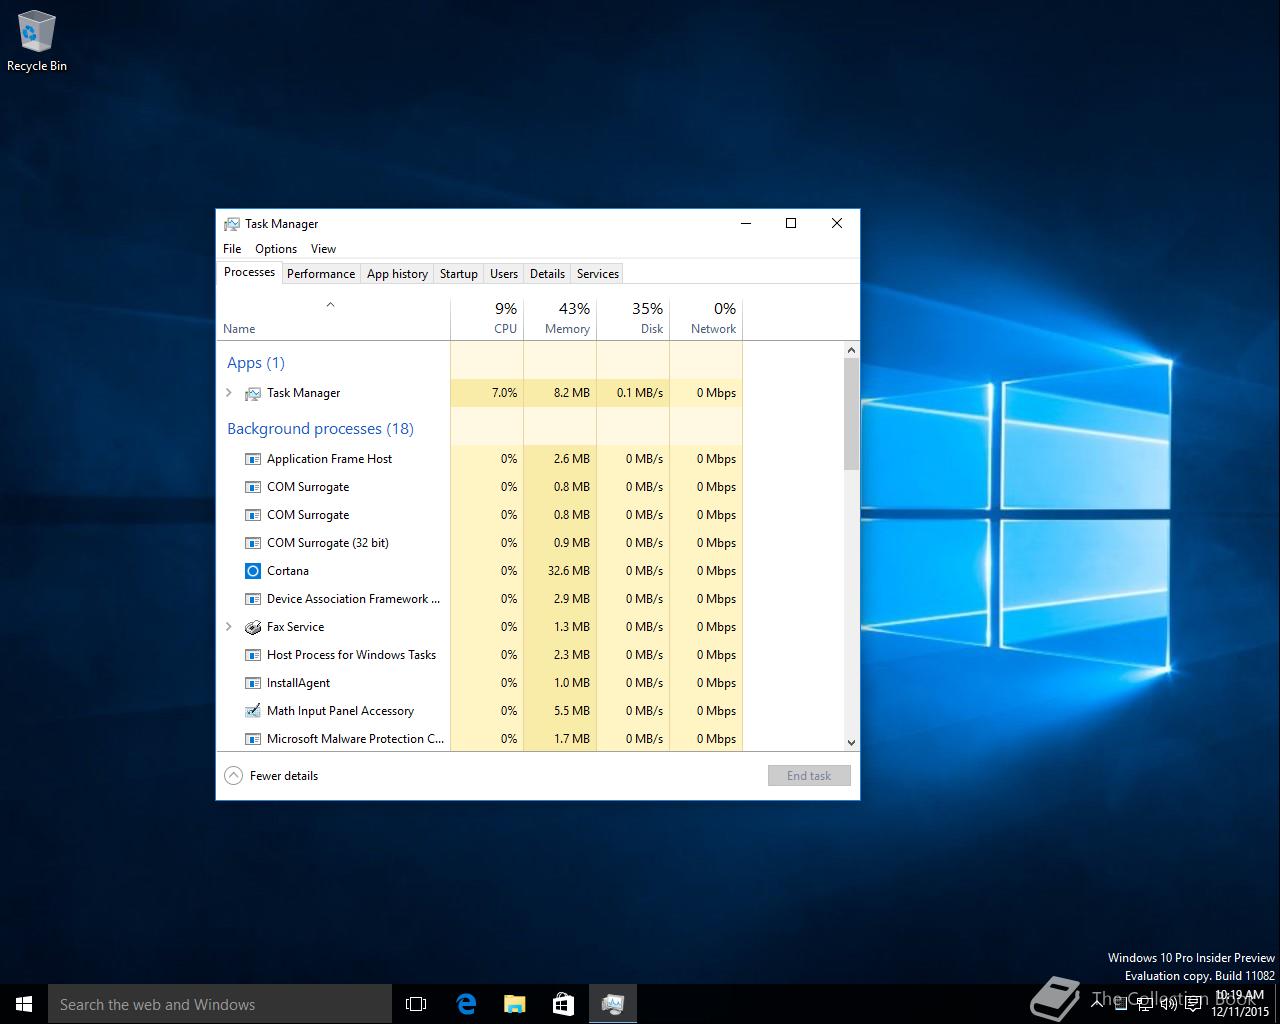Open the Store from the taskbar
Image resolution: width=1280 pixels, height=1024 pixels.
coord(563,1004)
